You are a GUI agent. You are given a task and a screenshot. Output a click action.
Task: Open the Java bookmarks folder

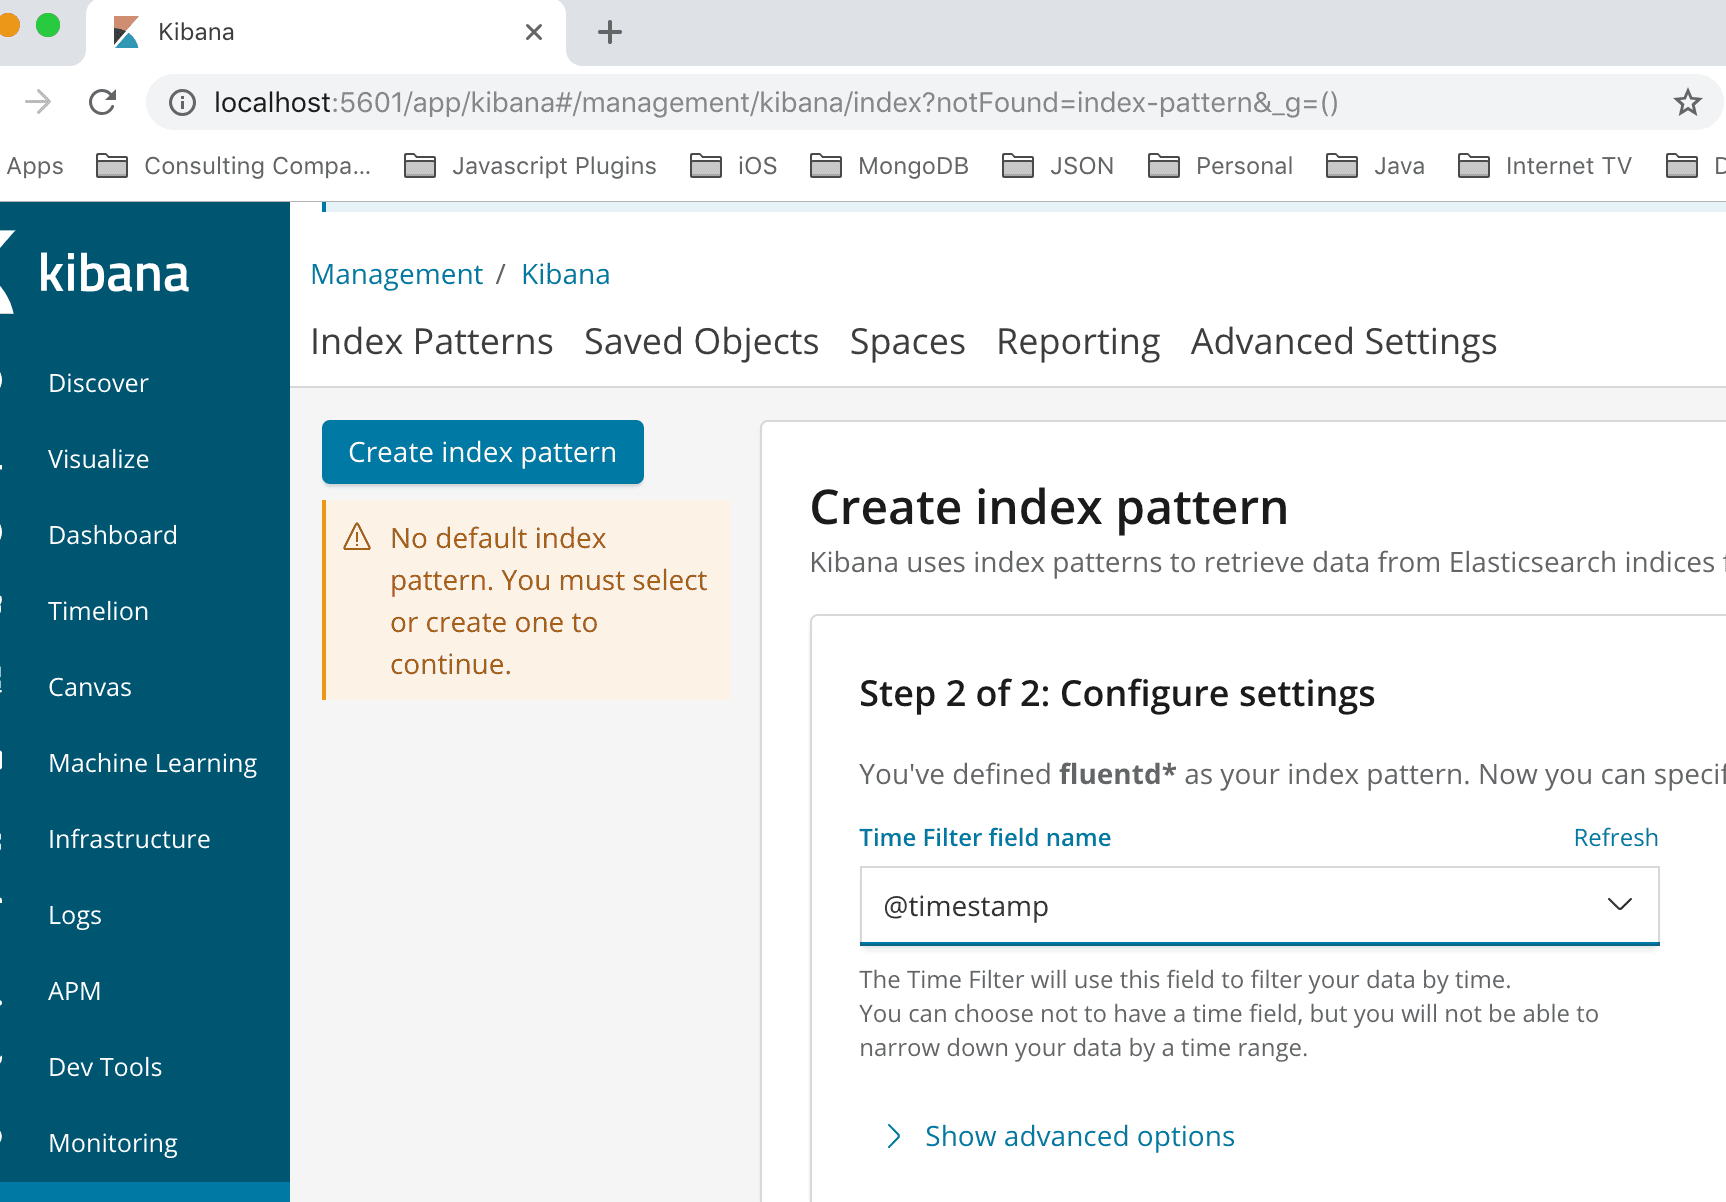(x=1375, y=166)
